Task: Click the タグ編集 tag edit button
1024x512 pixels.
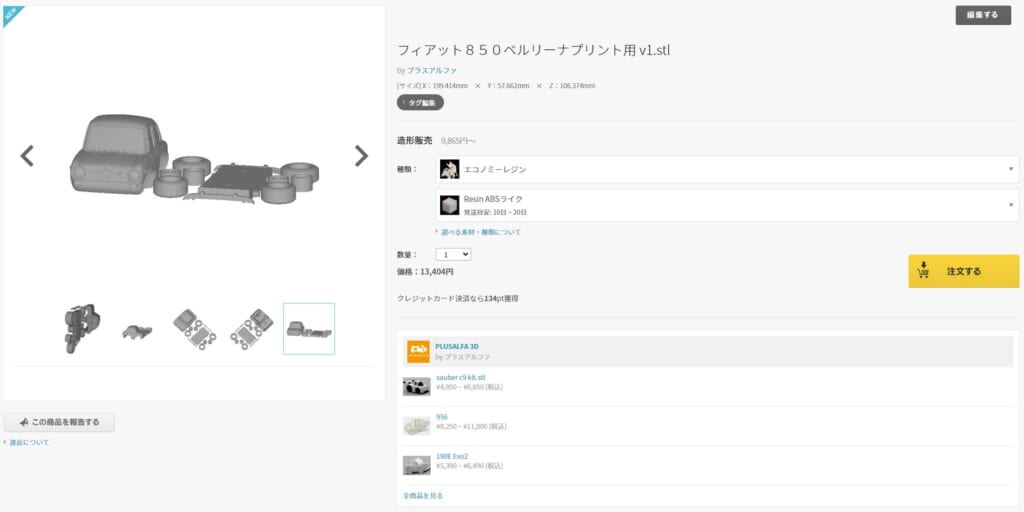Action: 420,103
